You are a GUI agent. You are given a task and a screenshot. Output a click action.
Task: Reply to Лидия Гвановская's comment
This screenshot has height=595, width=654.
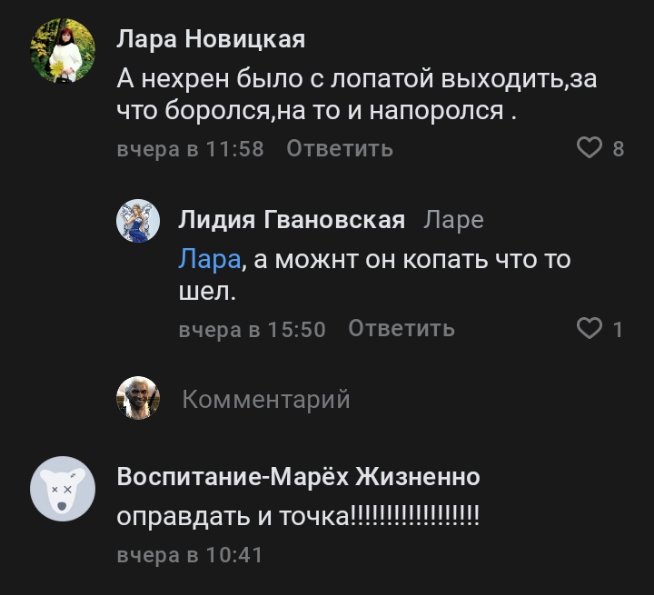[x=401, y=328]
